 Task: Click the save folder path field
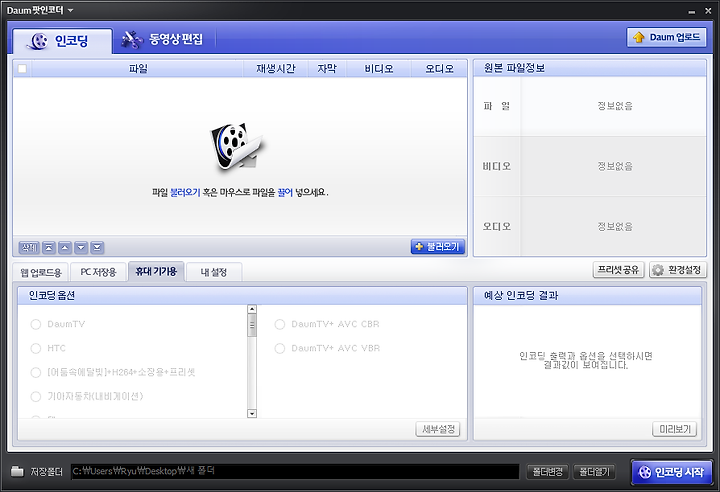295,471
